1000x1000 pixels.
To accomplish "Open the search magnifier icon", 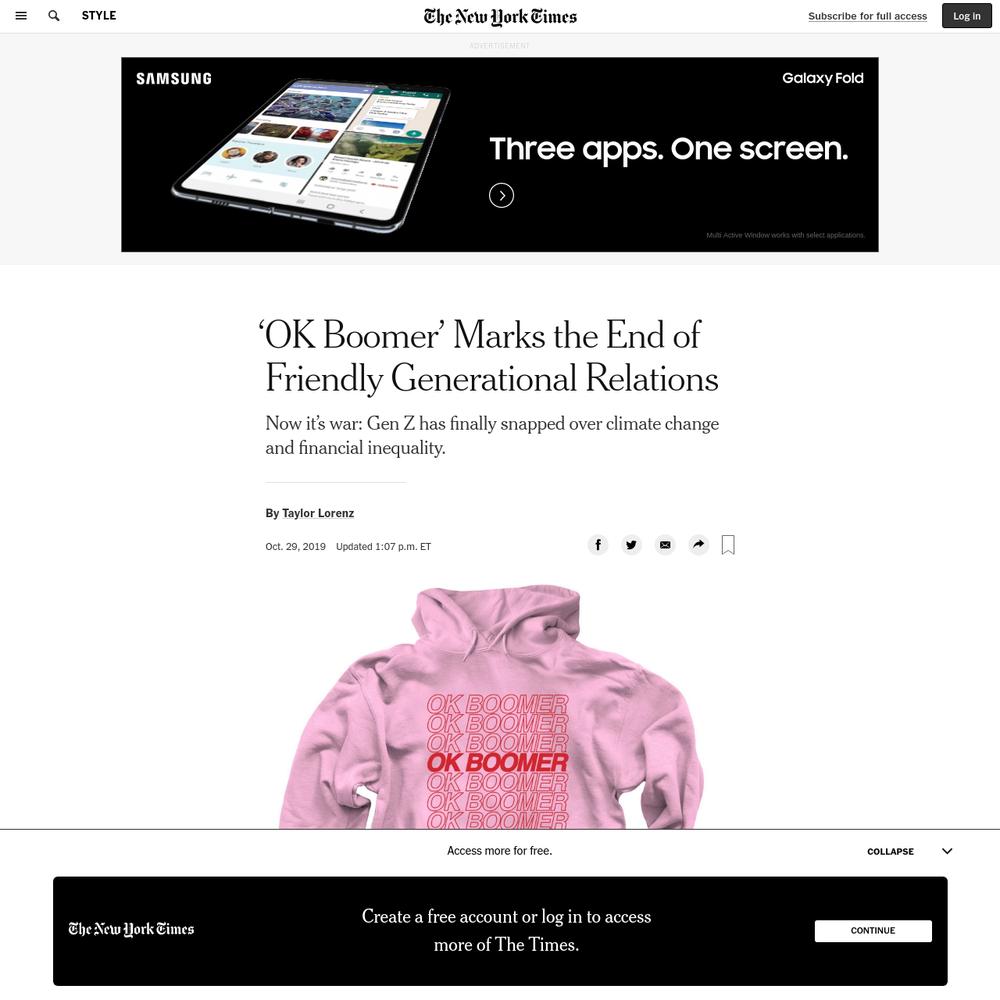I will pyautogui.click(x=54, y=16).
